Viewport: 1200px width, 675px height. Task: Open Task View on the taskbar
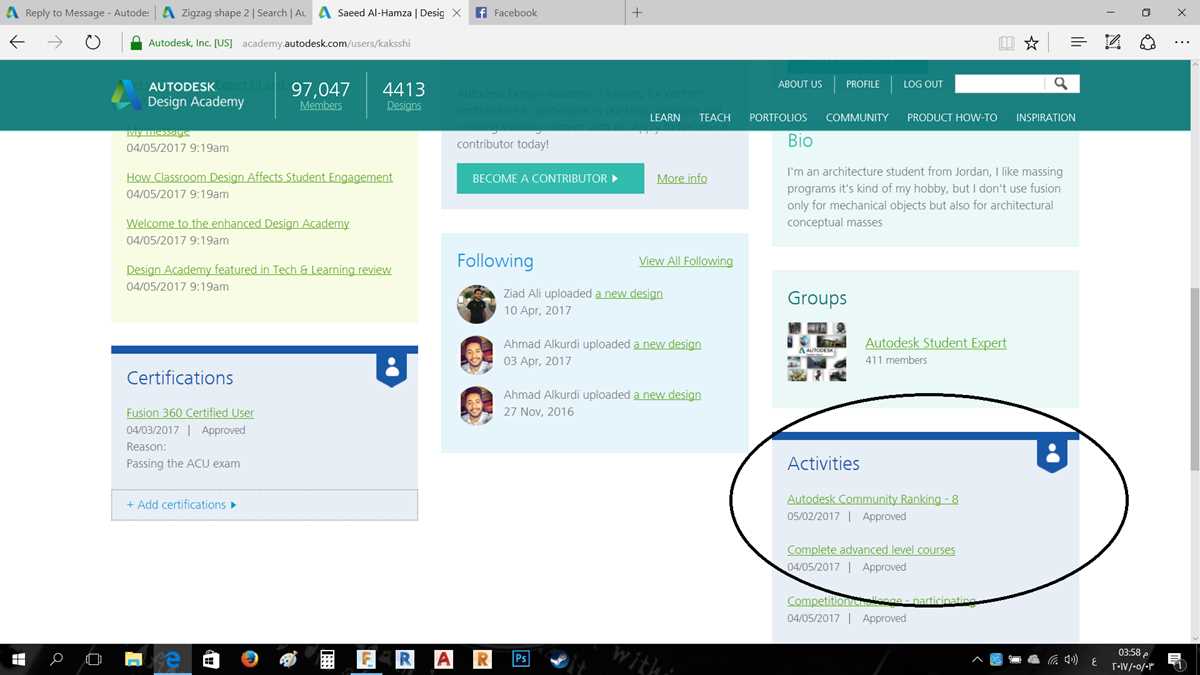(94, 659)
